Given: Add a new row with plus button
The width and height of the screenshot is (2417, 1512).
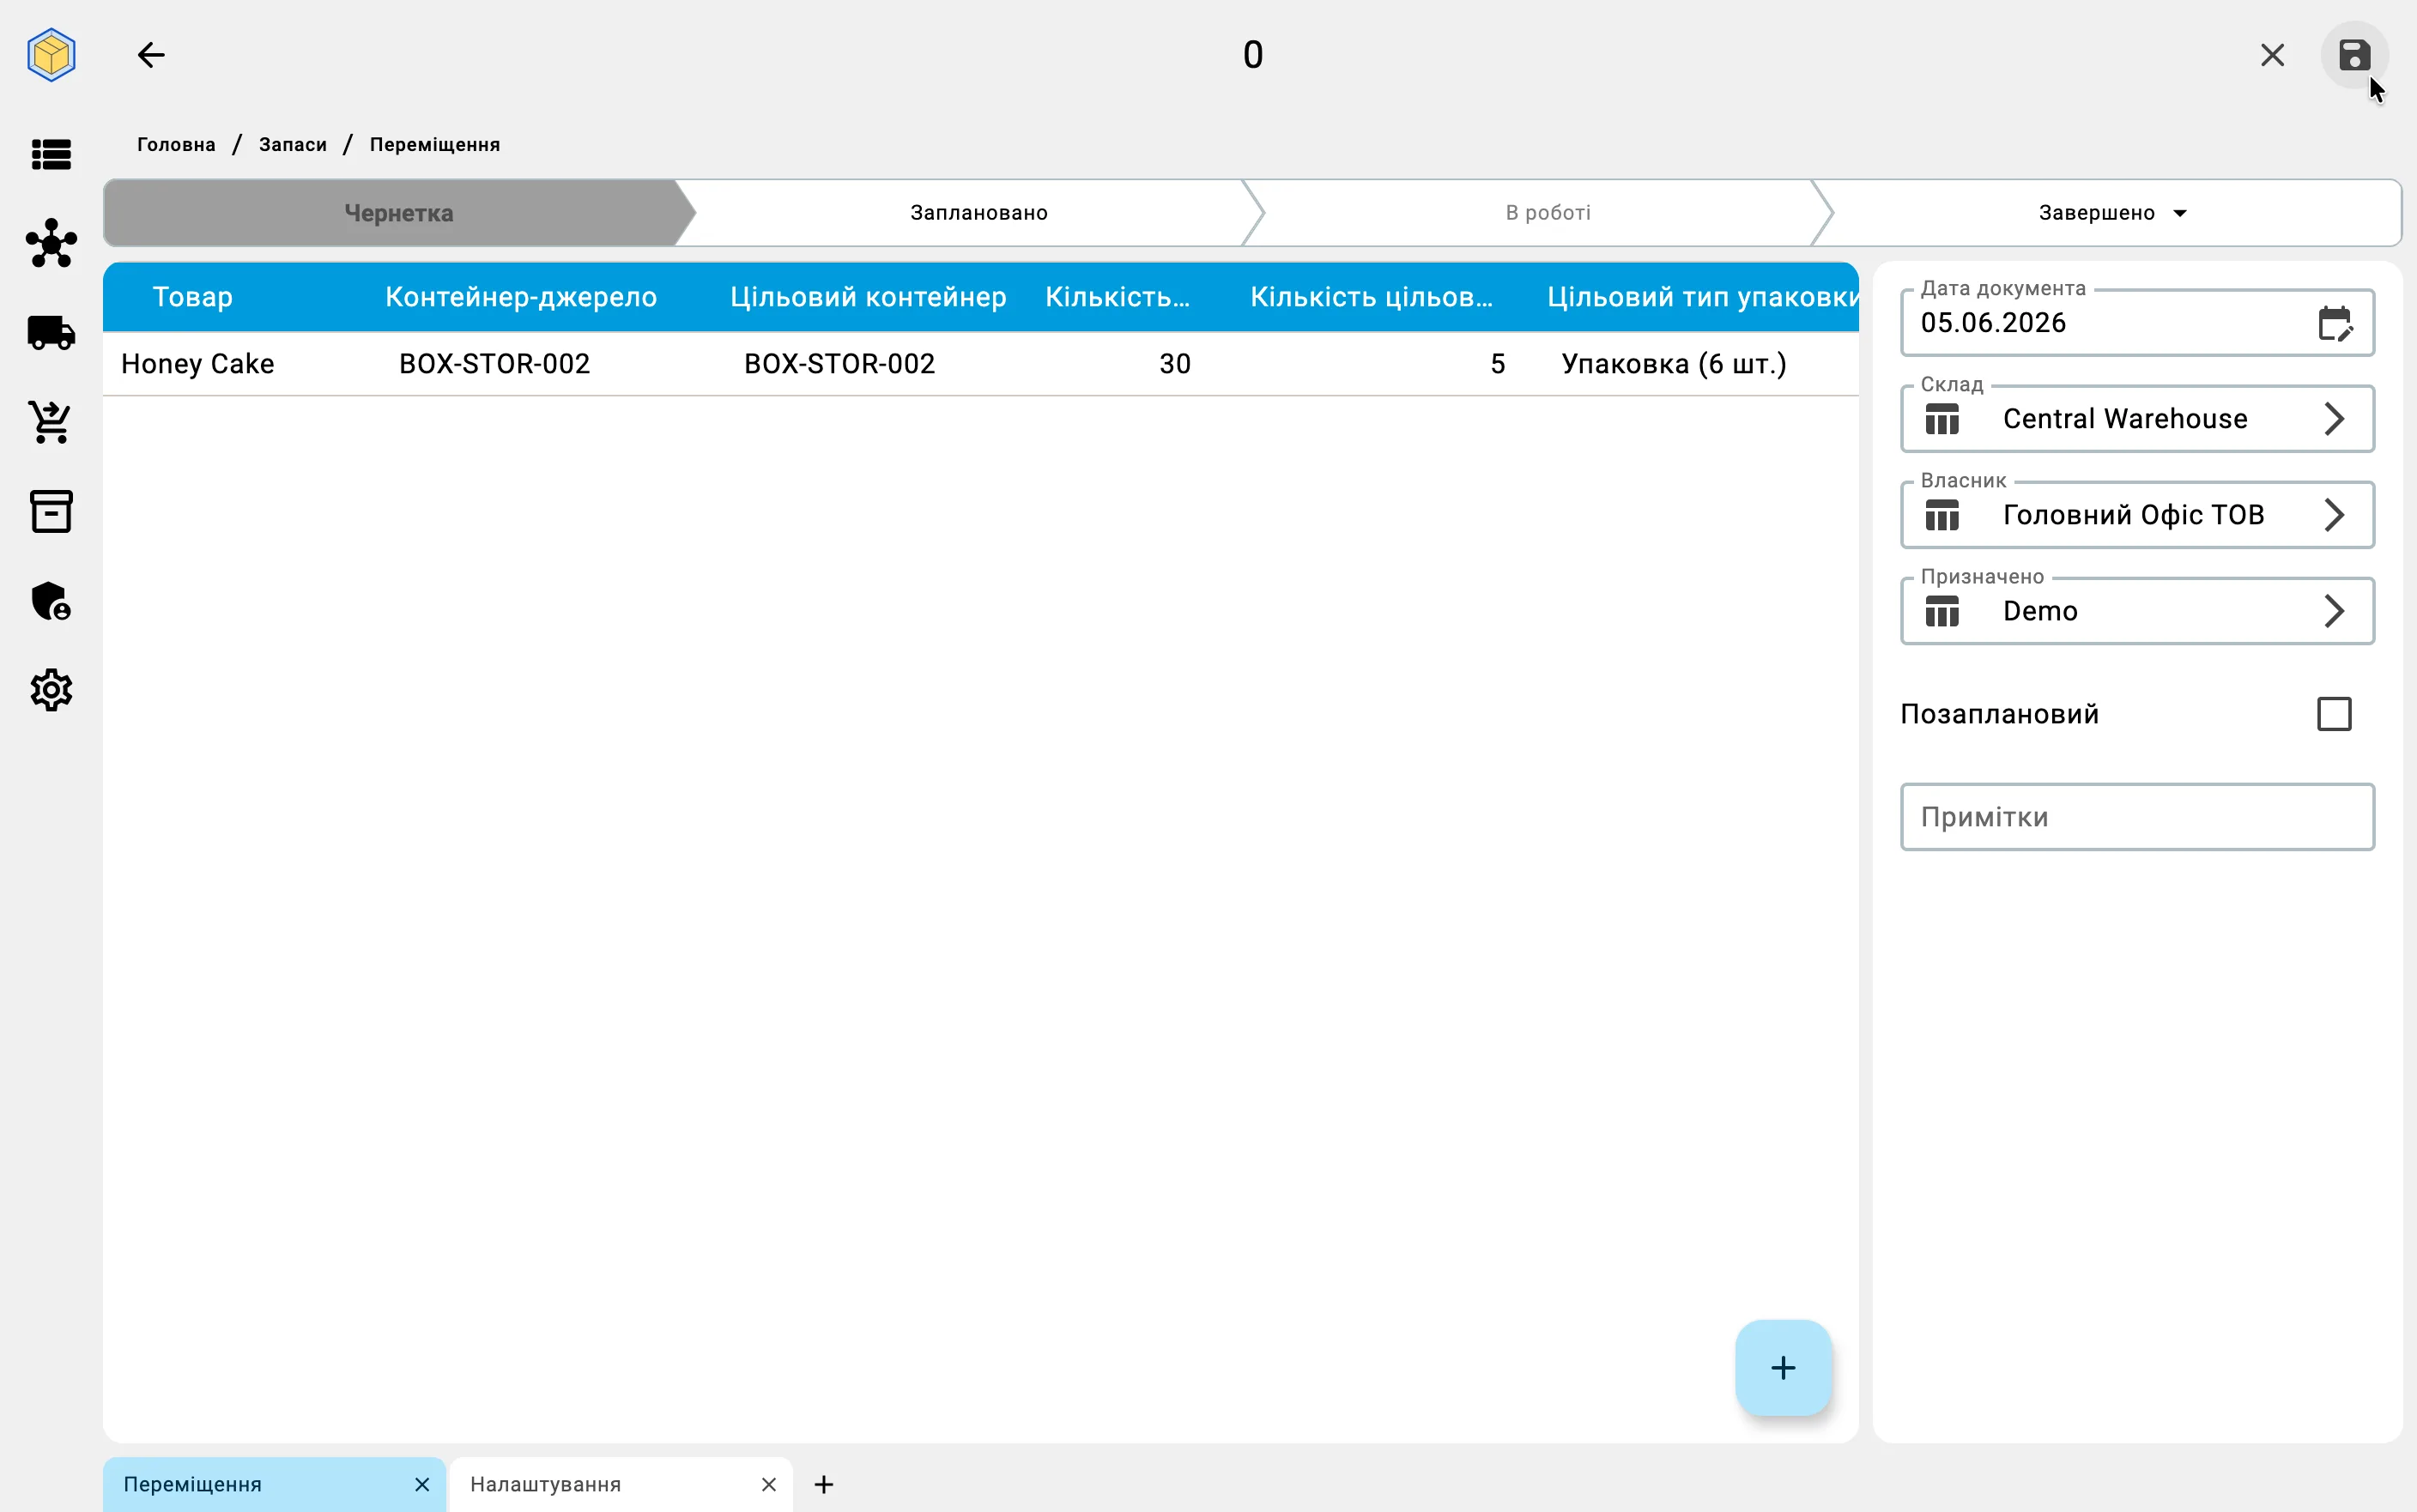Looking at the screenshot, I should click(x=1782, y=1367).
